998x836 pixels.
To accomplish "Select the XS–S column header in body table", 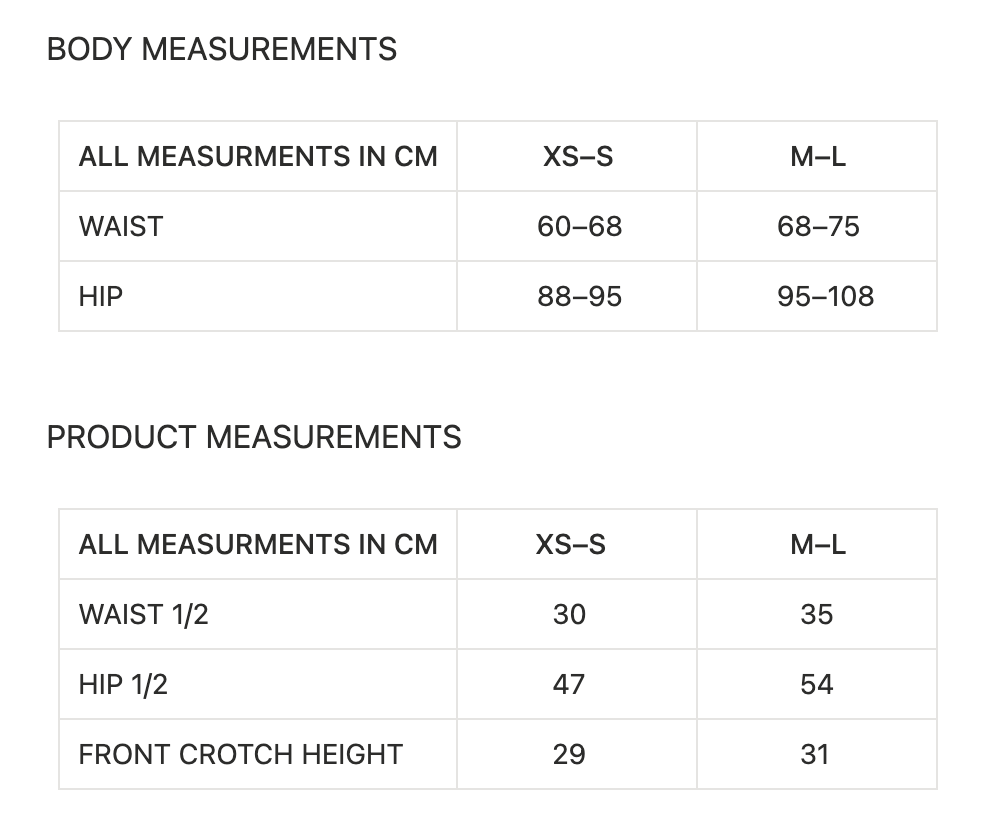I will tap(578, 157).
